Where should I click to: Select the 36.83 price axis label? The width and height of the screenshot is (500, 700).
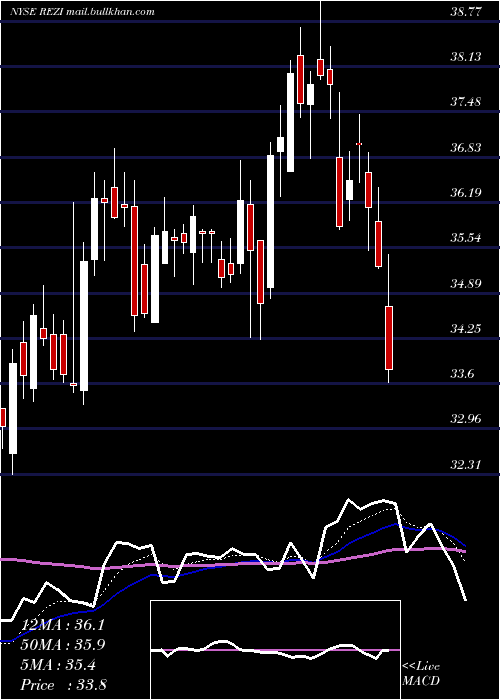coord(466,147)
